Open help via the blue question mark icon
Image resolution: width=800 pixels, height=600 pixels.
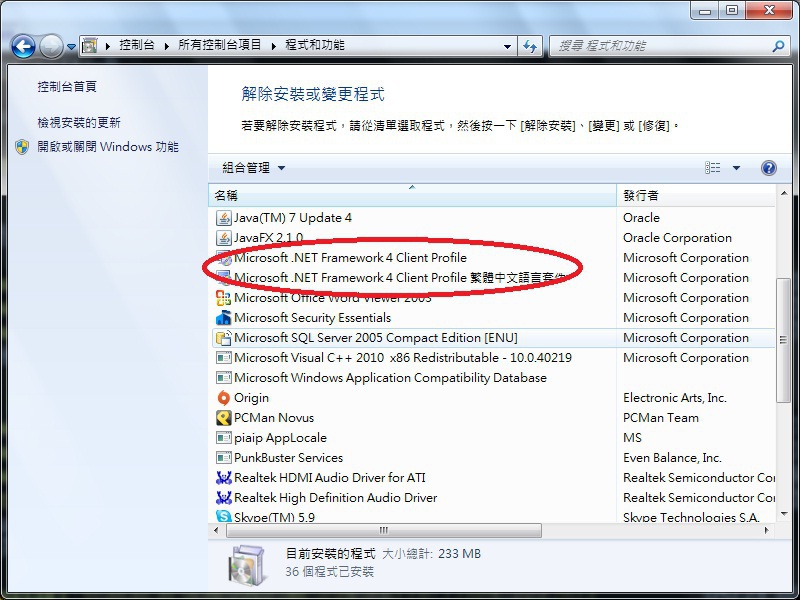[x=769, y=168]
